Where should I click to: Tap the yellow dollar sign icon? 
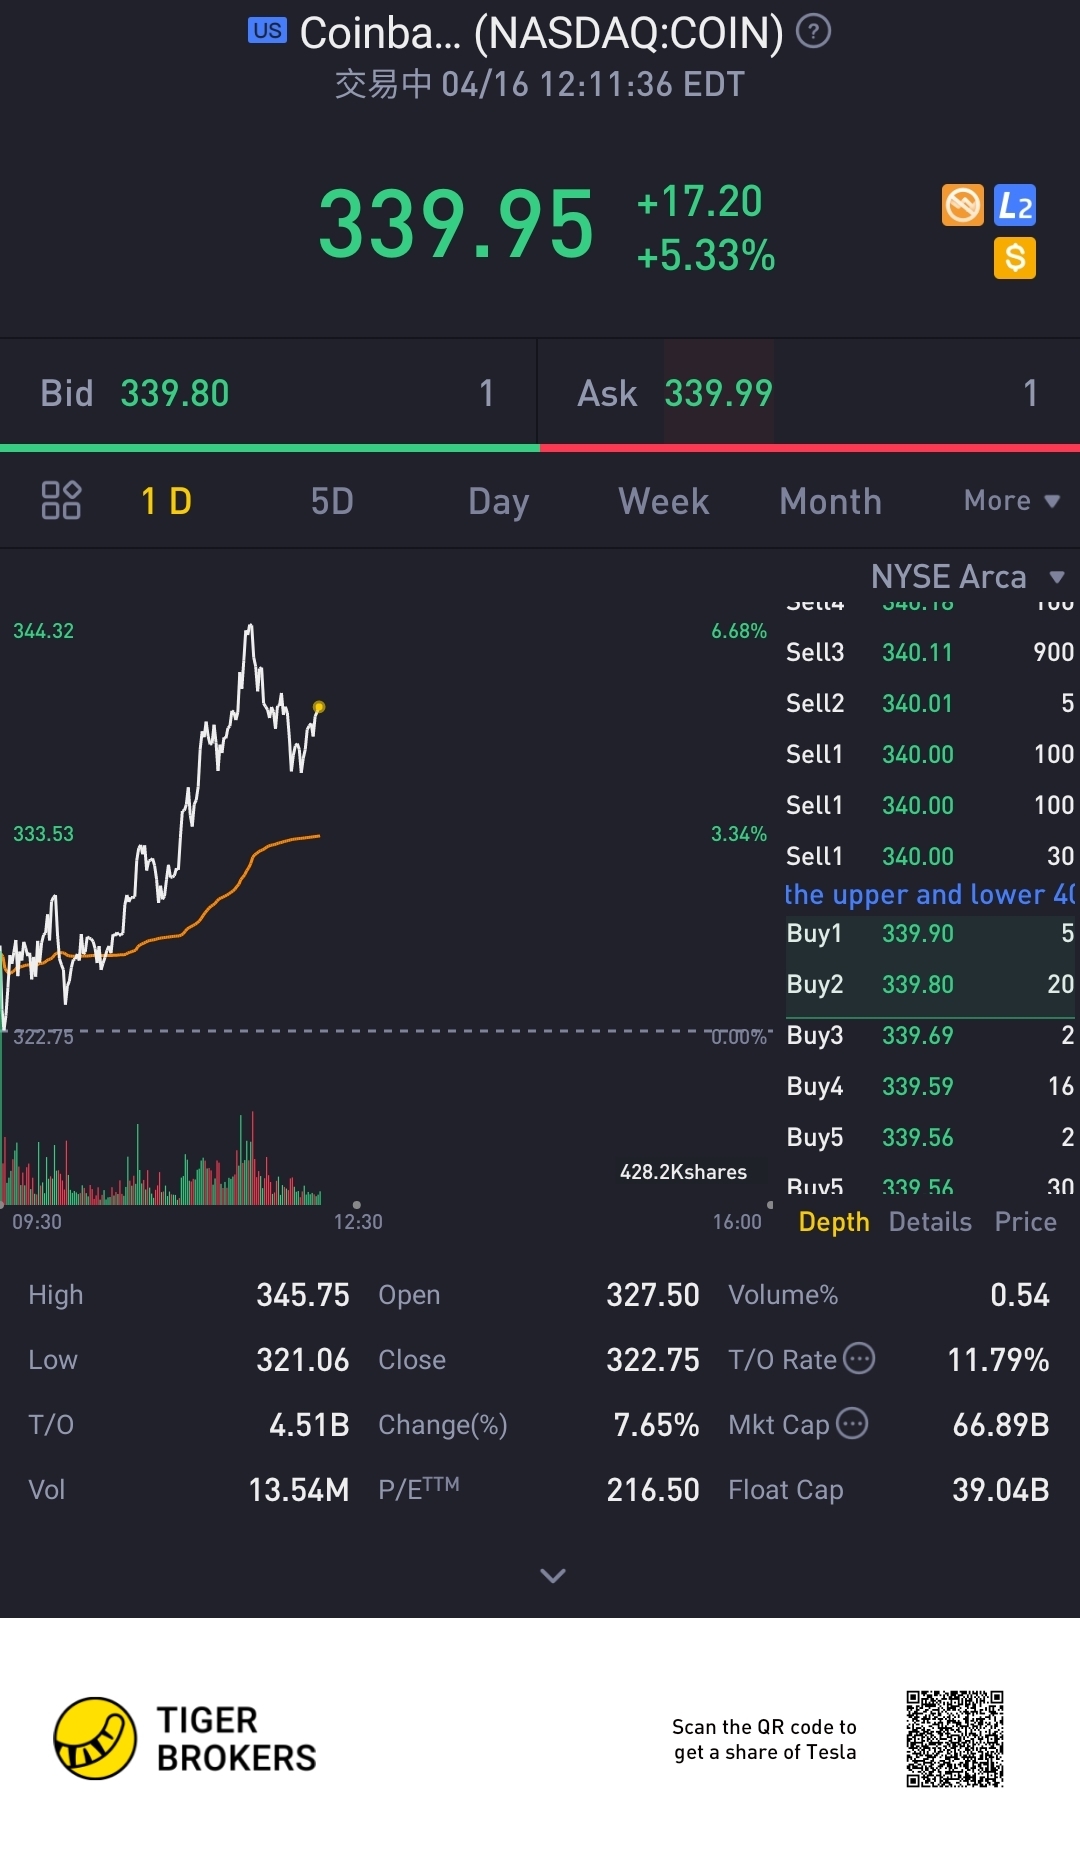pos(1015,258)
